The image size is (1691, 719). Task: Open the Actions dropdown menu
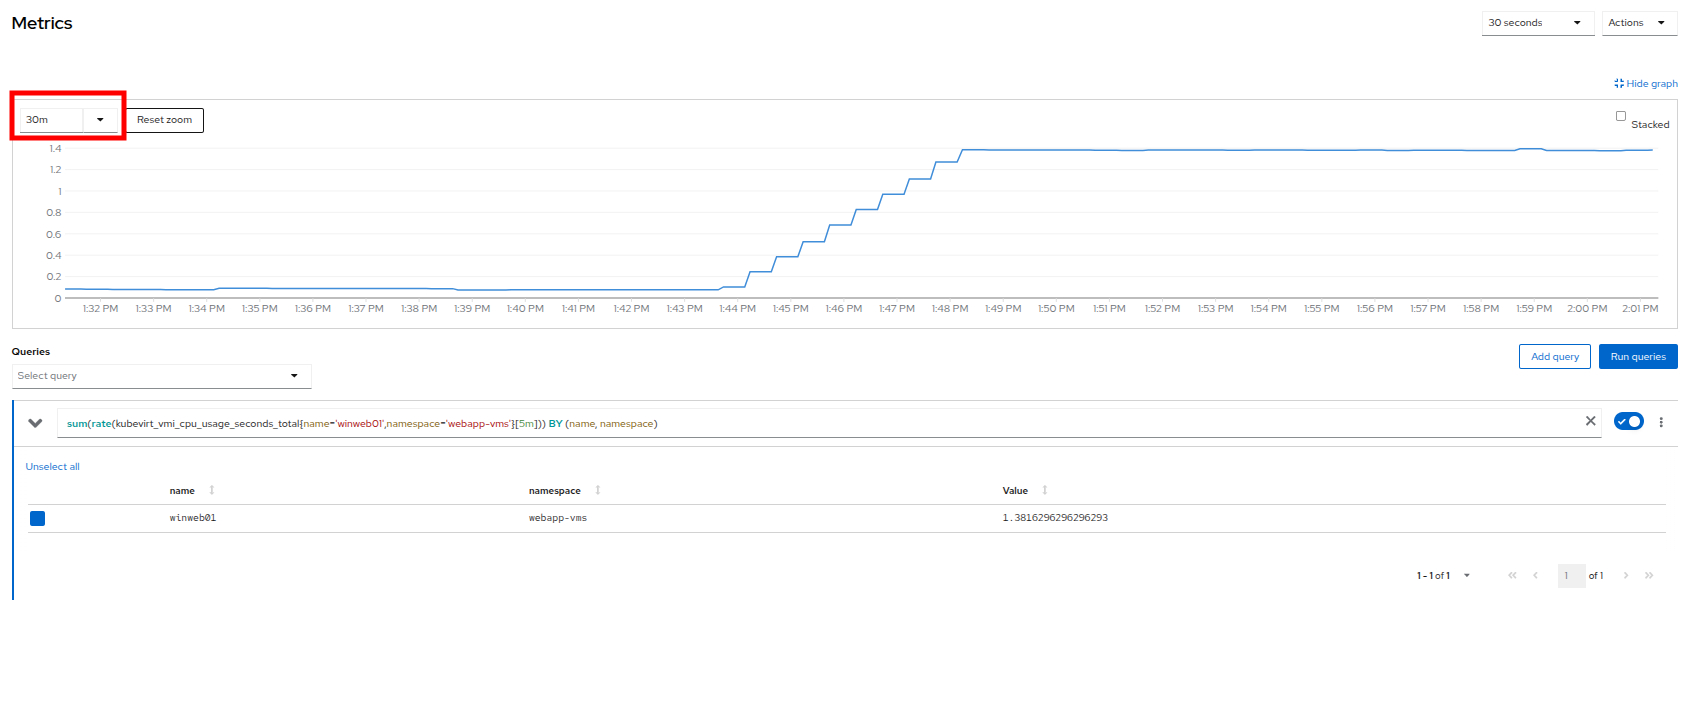(1639, 23)
